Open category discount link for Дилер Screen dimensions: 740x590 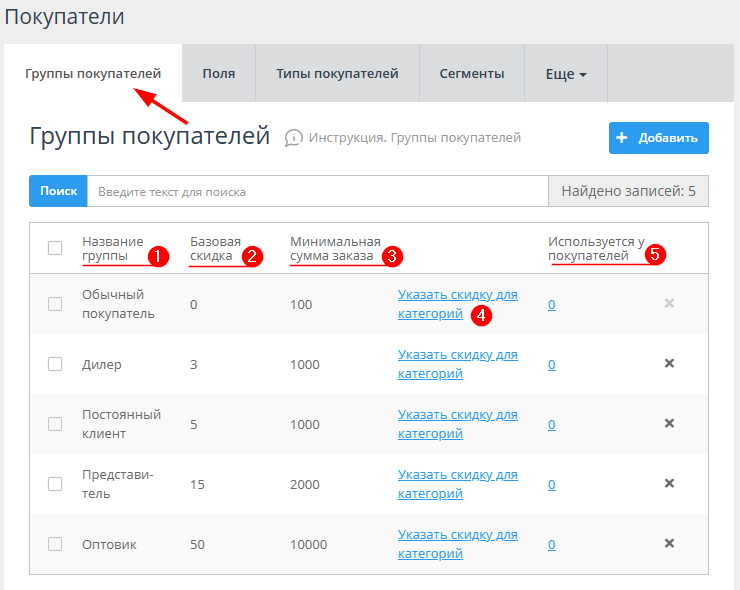point(457,364)
